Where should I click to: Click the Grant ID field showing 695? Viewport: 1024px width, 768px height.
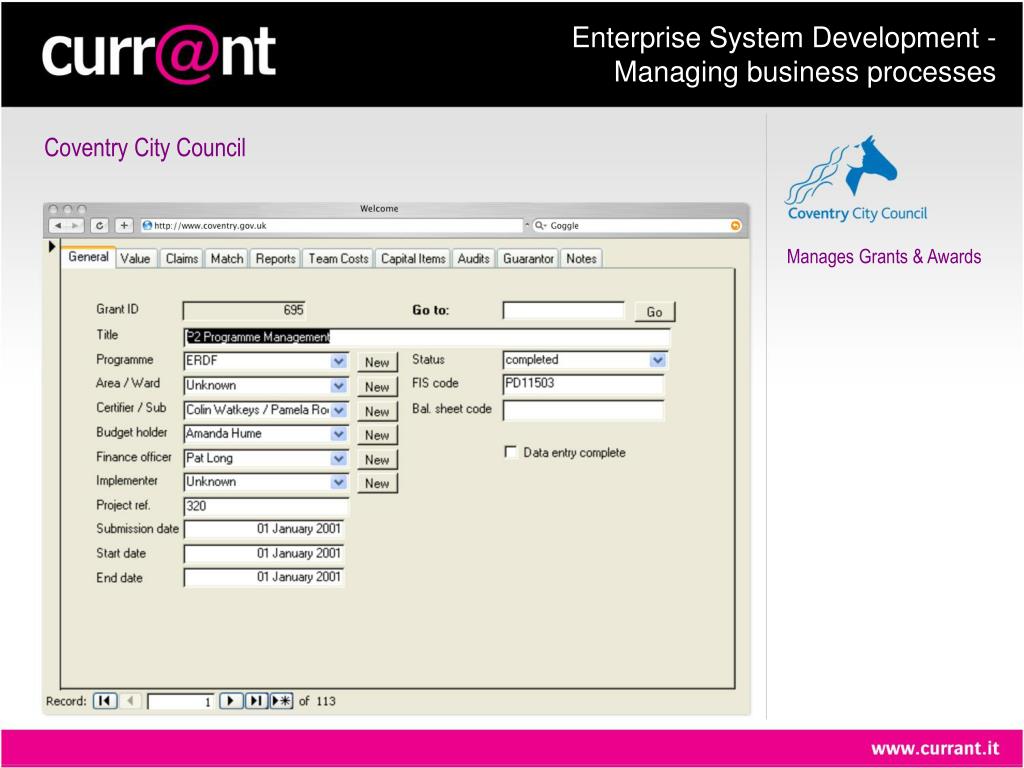coord(244,310)
